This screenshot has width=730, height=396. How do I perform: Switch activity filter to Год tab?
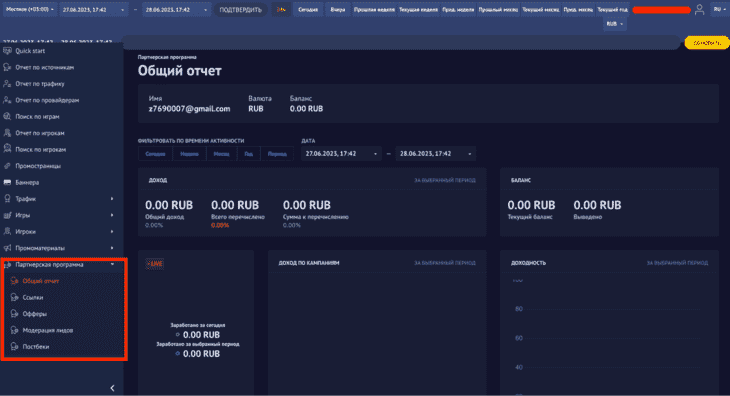coord(249,154)
